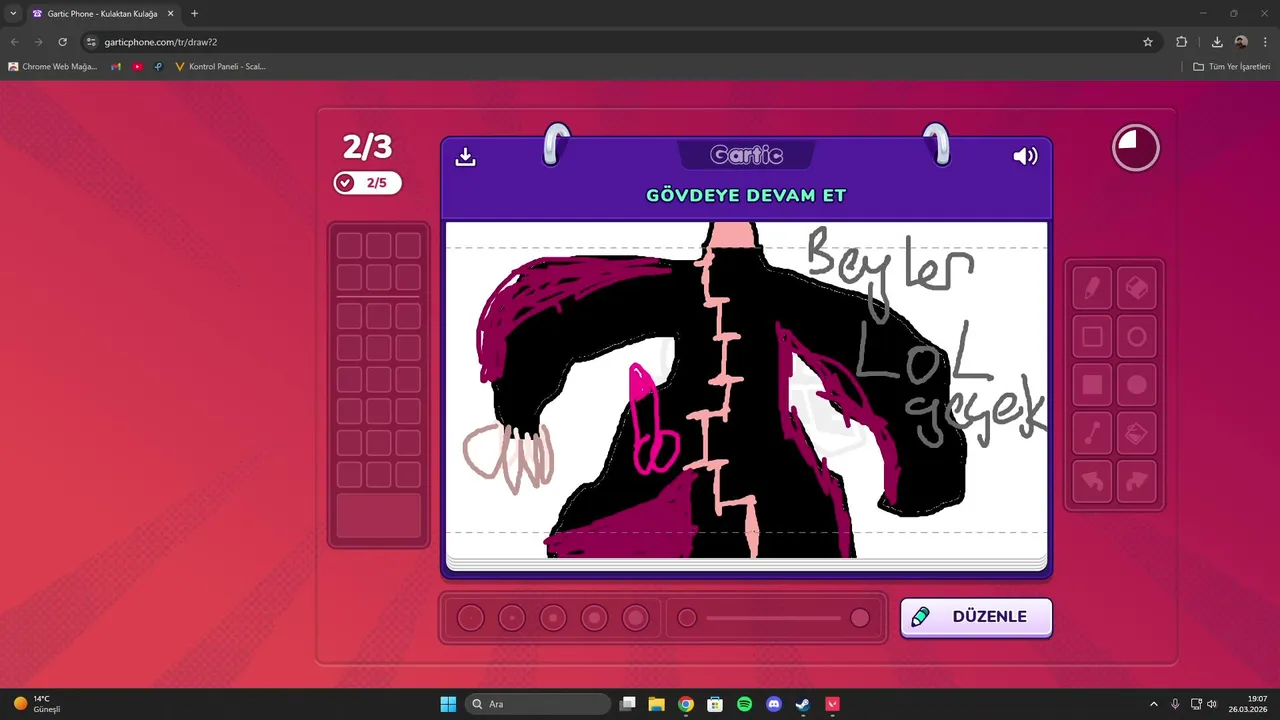Screen dimensions: 1280x720
Task: Choose the hollow Rectangle shape tool
Action: (1092, 337)
